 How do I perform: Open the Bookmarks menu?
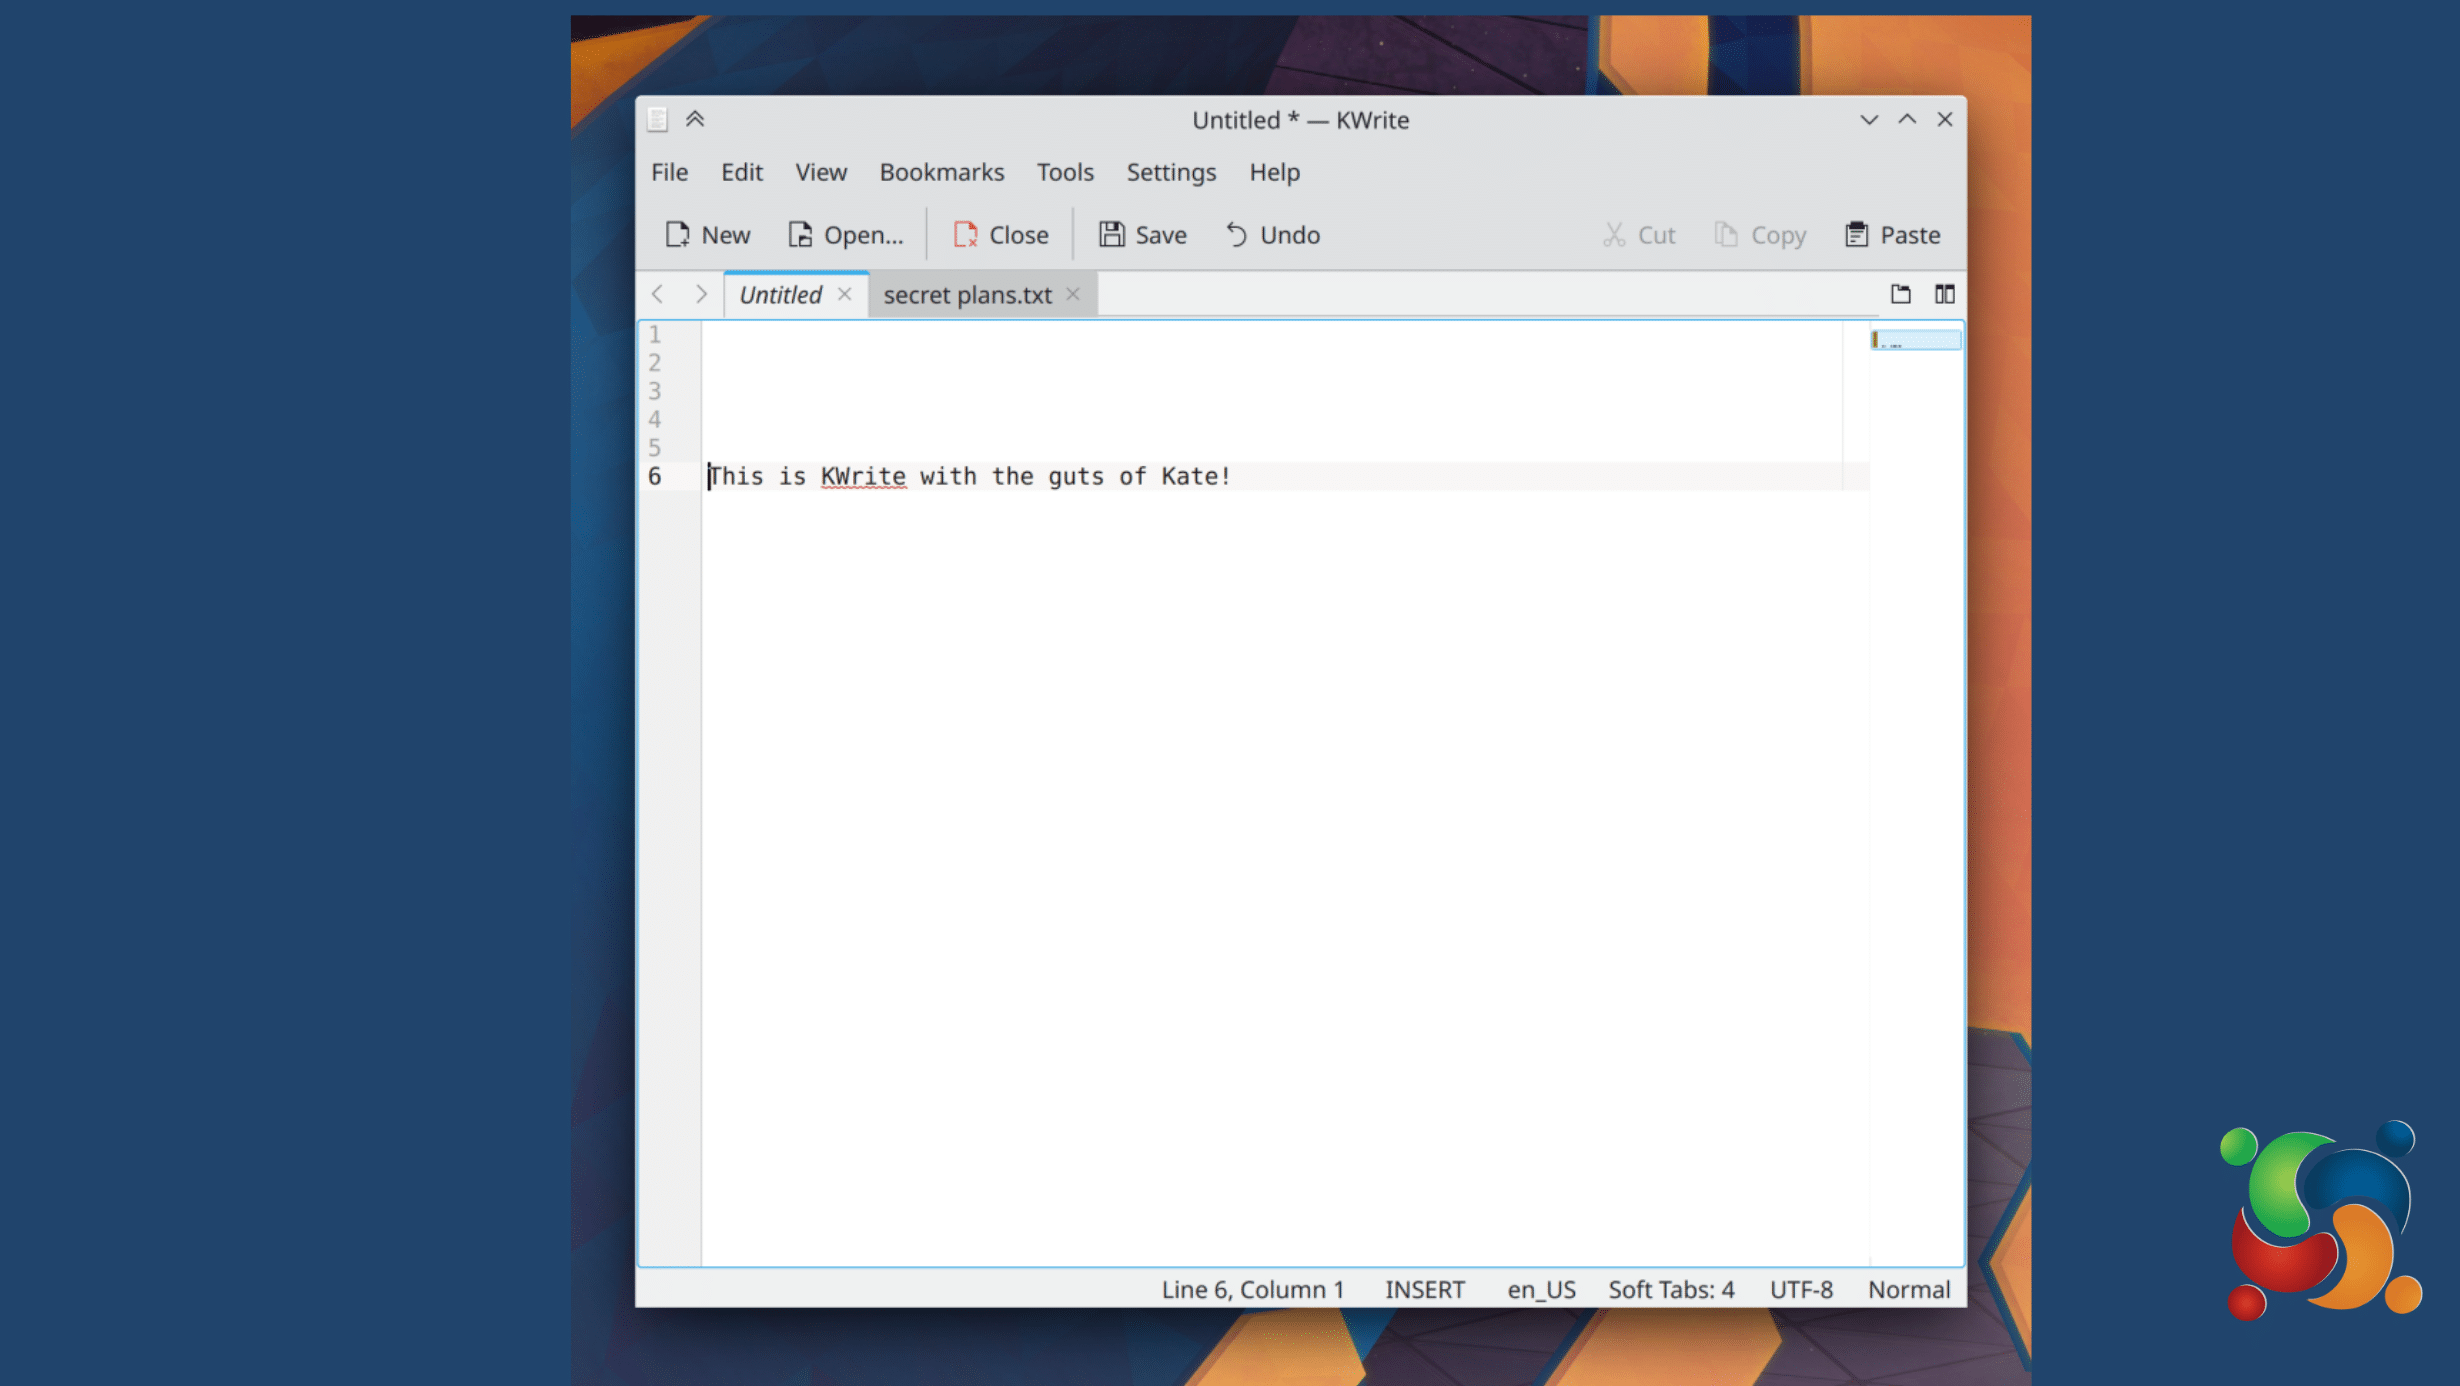[941, 172]
